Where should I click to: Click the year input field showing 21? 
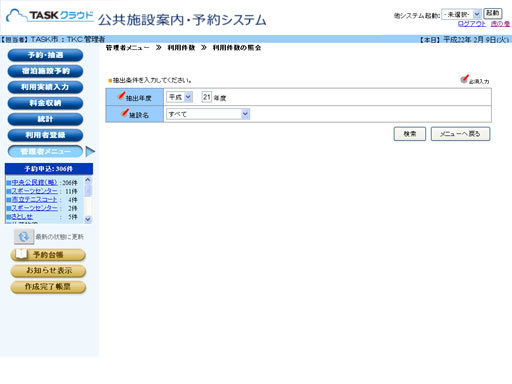(206, 97)
